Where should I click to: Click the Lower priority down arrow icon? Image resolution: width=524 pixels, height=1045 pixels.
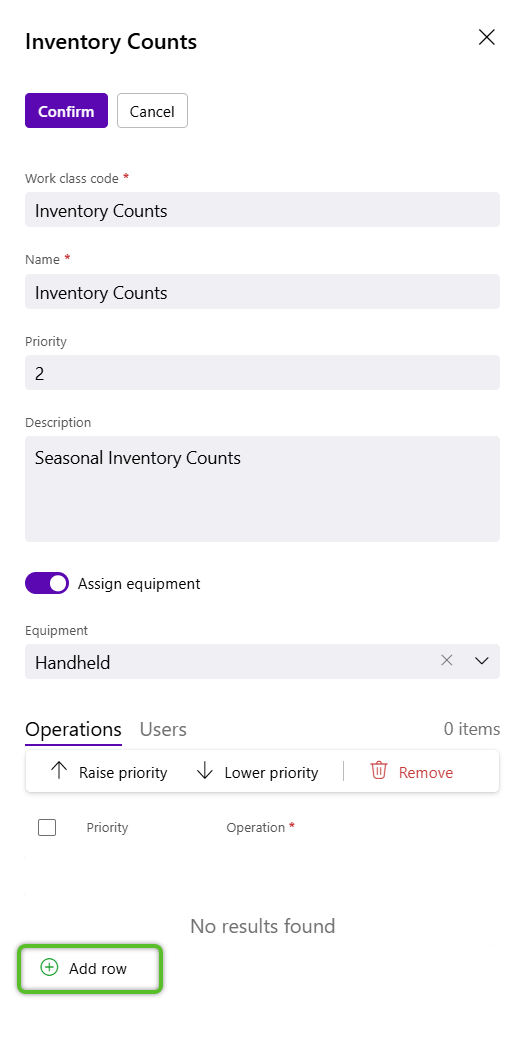(x=205, y=771)
